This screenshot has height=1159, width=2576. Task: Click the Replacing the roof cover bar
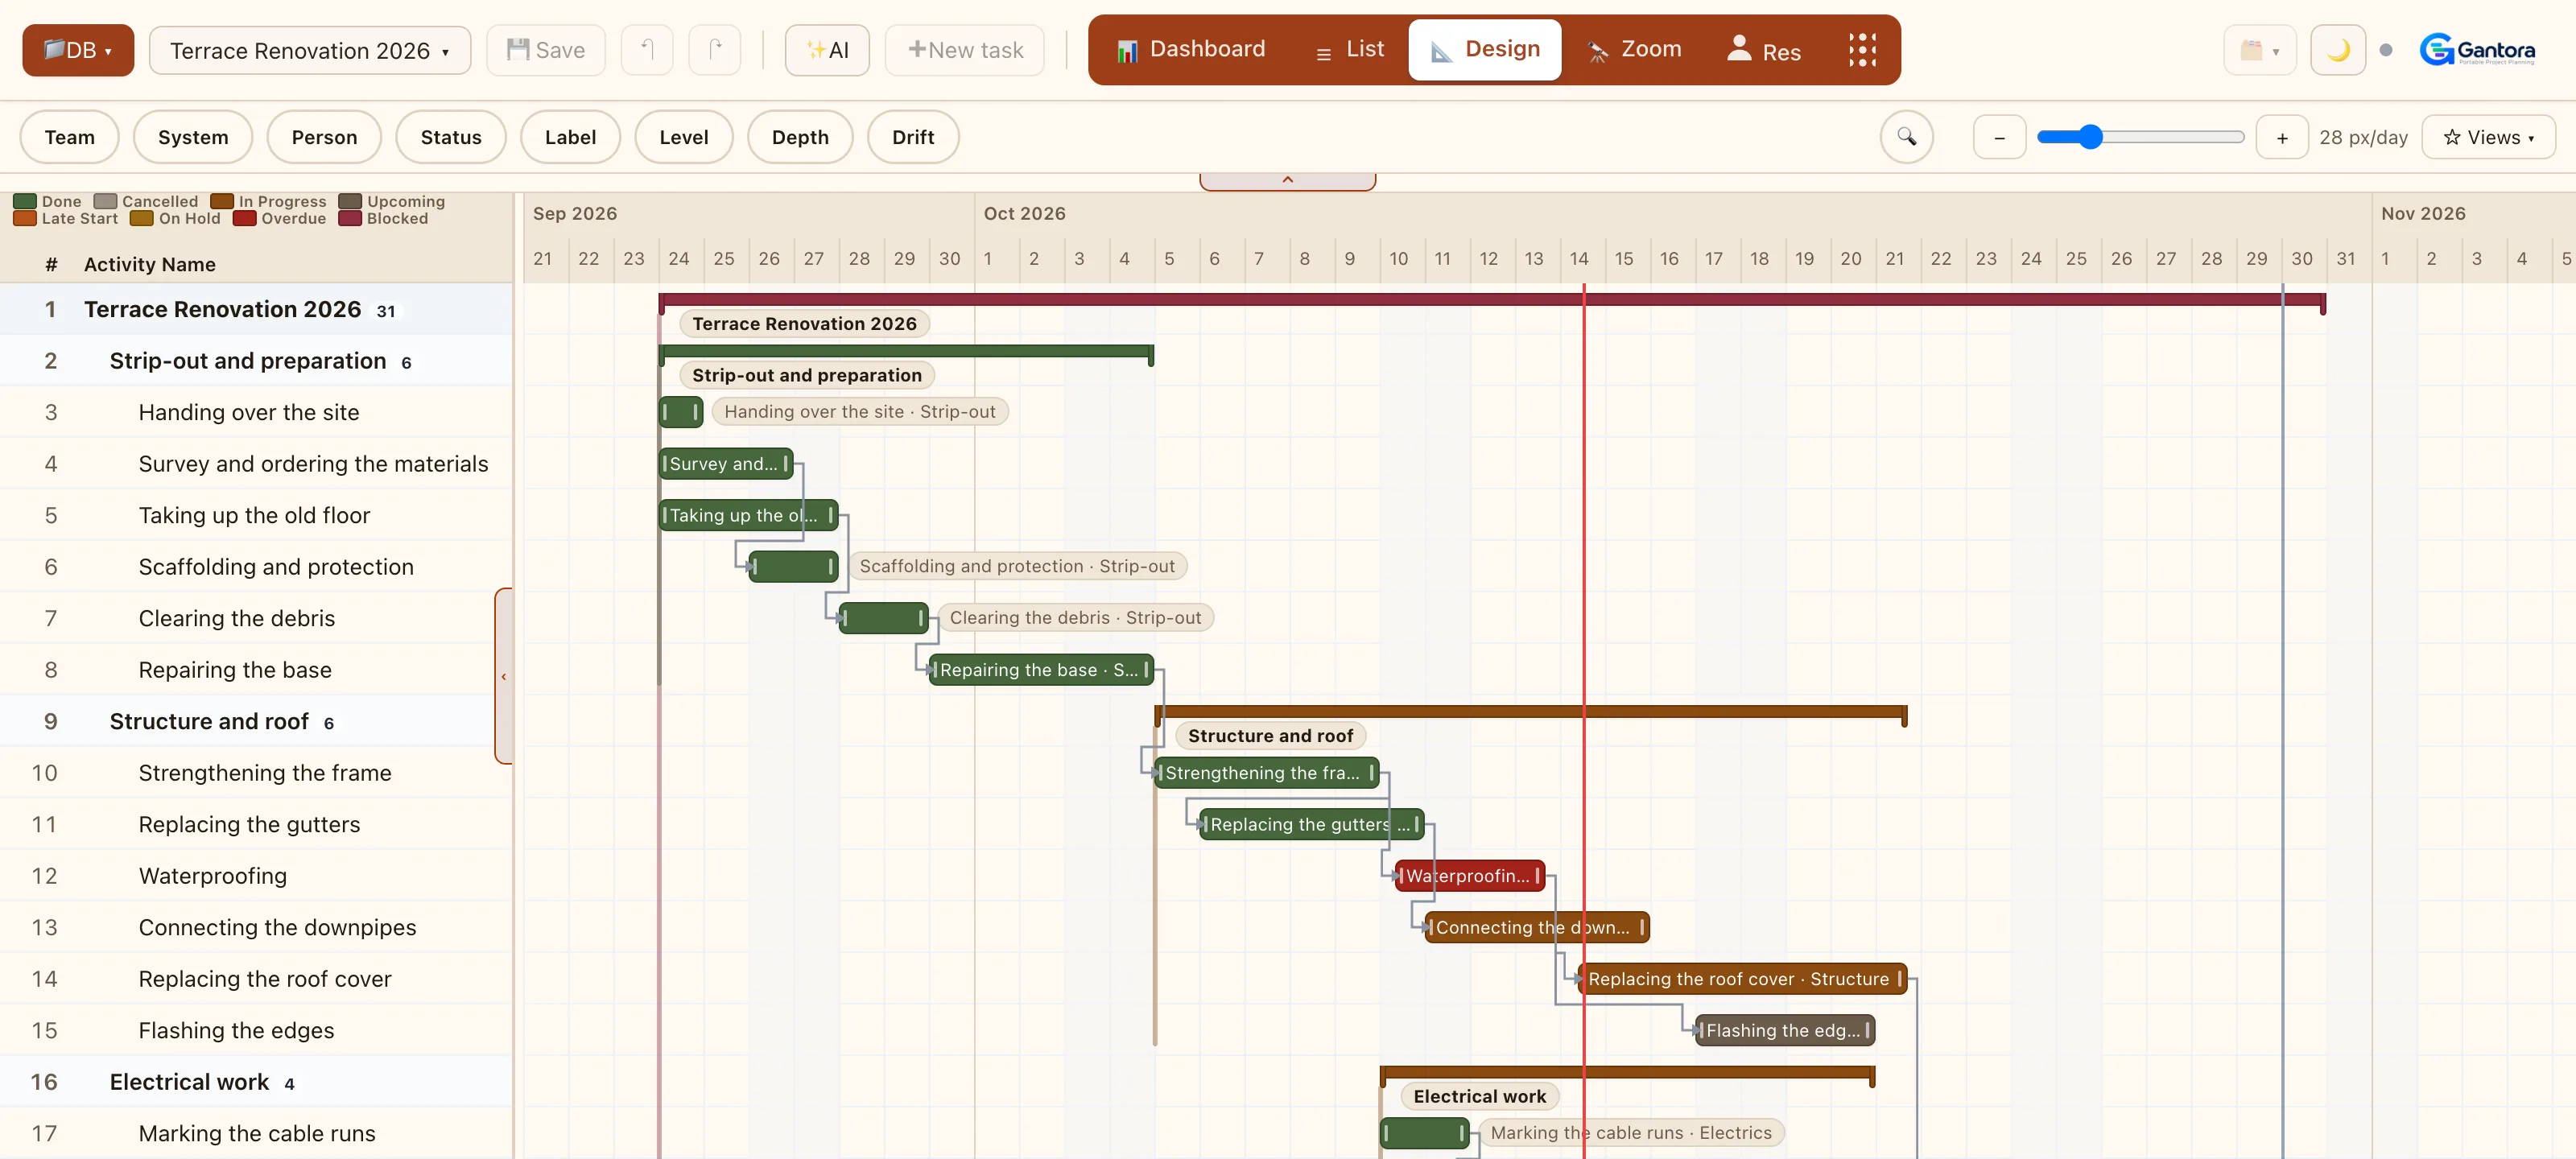1742,979
